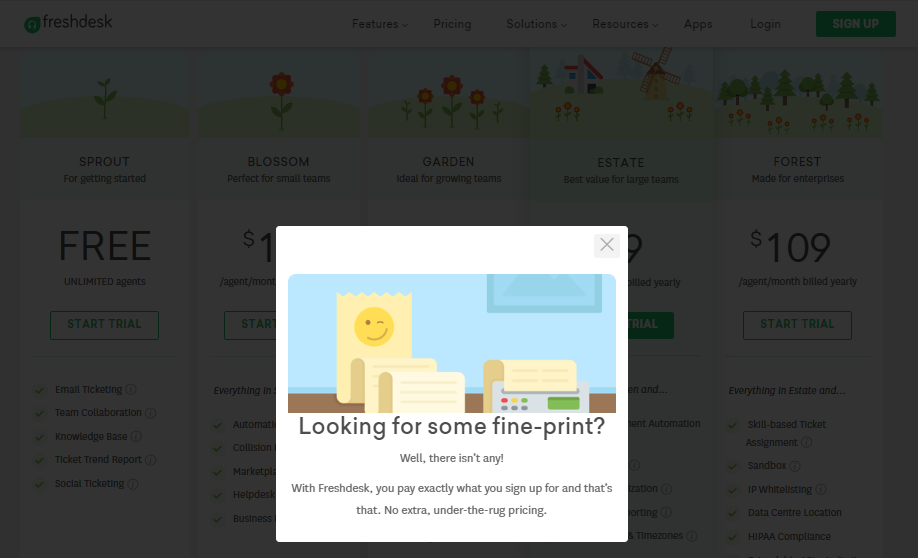The height and width of the screenshot is (558, 918).
Task: Click the Sprout plan seedling illustration
Action: coord(105,98)
